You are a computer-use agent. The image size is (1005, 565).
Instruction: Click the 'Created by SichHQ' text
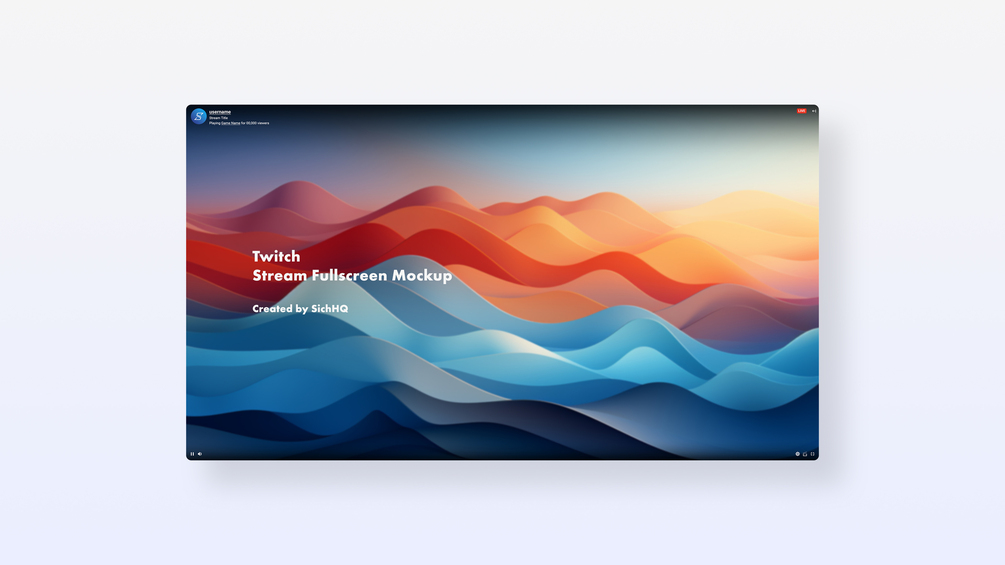click(x=300, y=309)
